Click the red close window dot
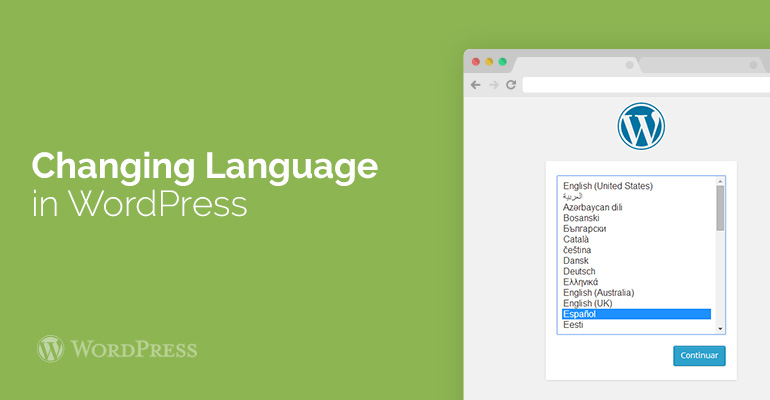Image resolution: width=770 pixels, height=400 pixels. click(476, 62)
